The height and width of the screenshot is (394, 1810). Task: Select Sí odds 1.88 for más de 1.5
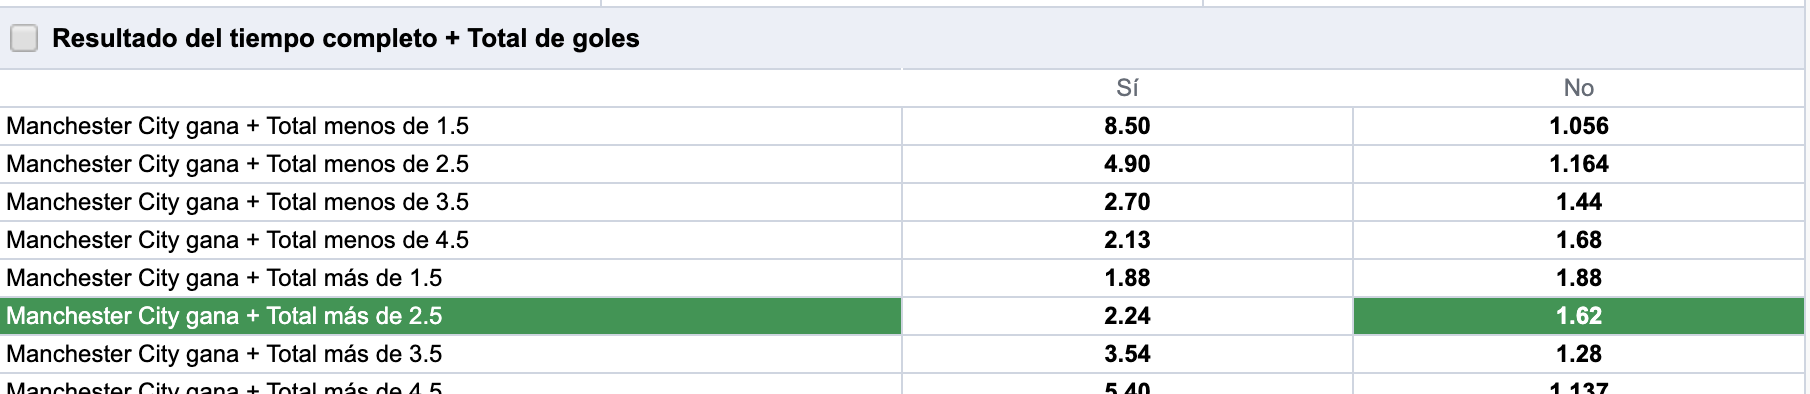coord(1127,278)
